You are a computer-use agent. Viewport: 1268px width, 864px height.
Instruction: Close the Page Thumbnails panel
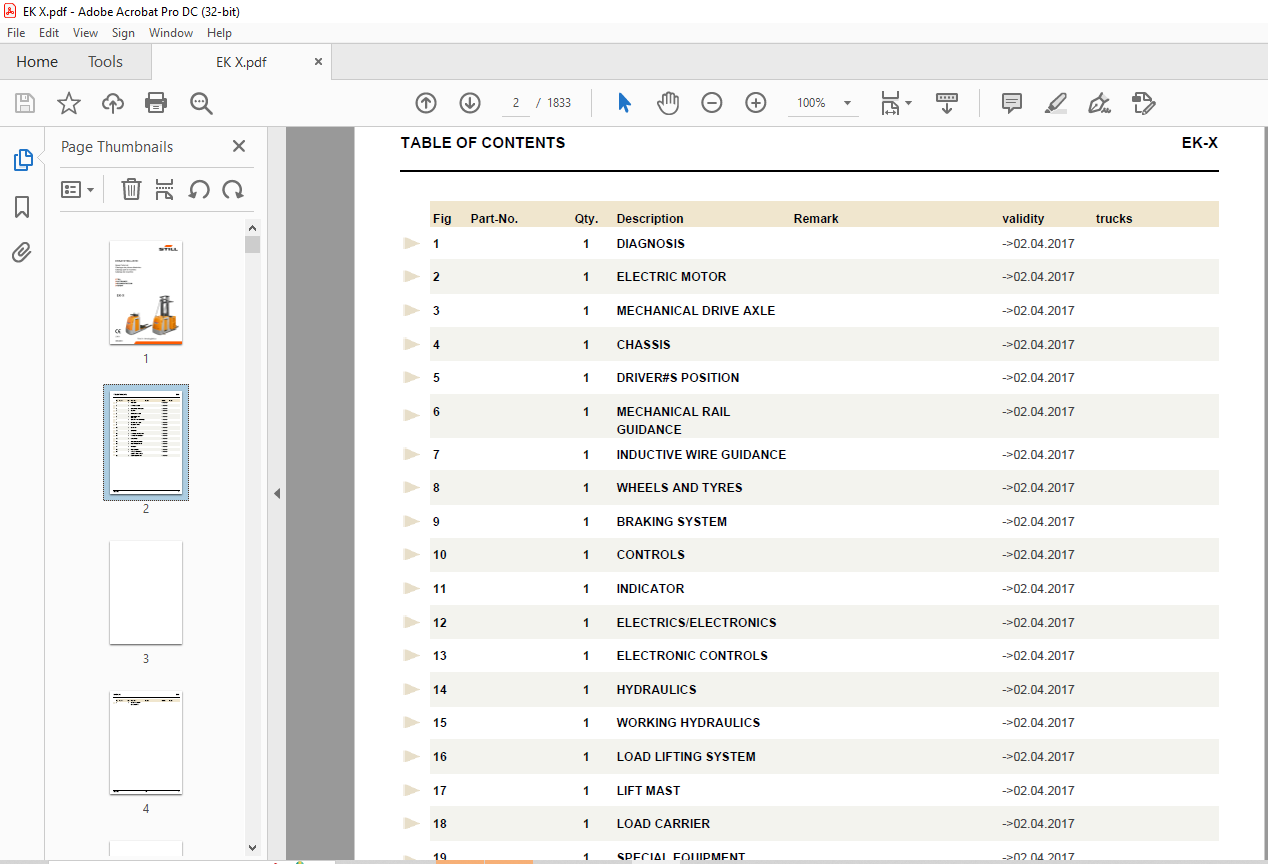pyautogui.click(x=239, y=146)
